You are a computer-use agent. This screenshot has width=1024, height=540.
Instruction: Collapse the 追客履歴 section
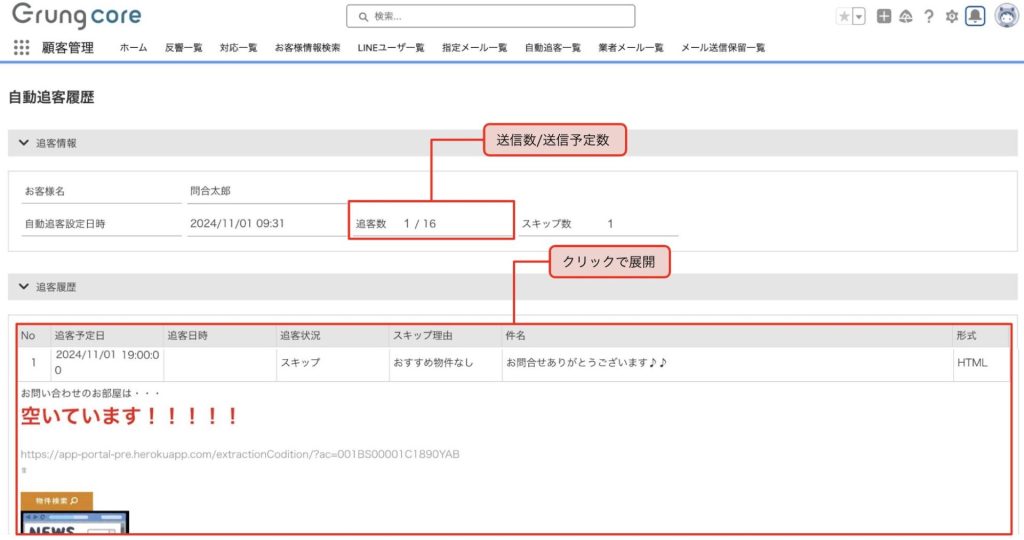pos(24,287)
